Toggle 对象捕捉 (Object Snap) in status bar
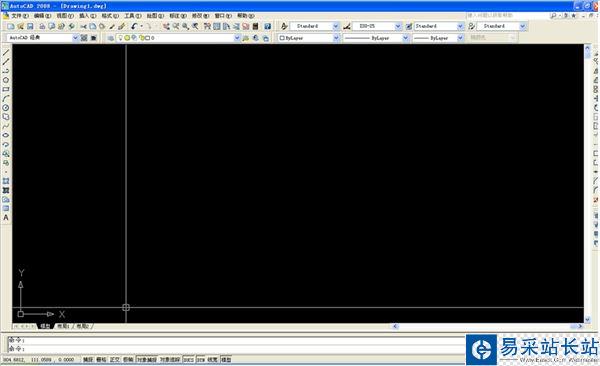 pyautogui.click(x=147, y=359)
